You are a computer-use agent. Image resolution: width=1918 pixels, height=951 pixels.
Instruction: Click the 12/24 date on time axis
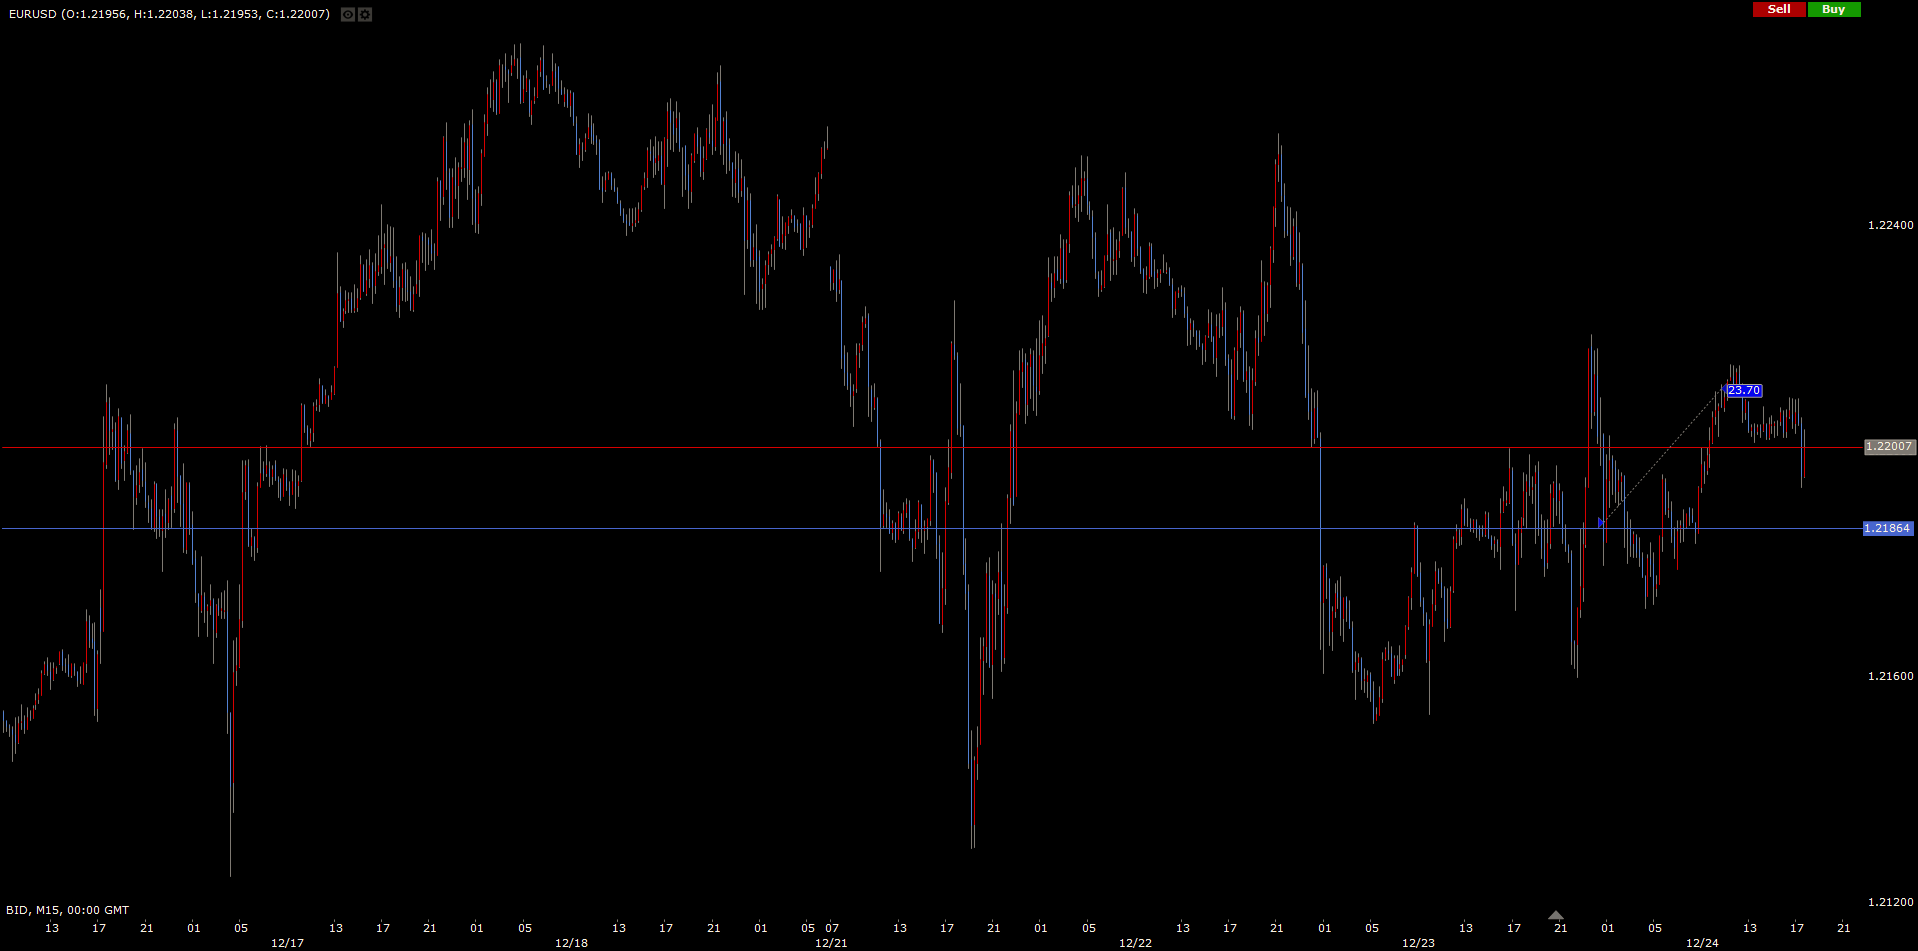click(x=1702, y=943)
